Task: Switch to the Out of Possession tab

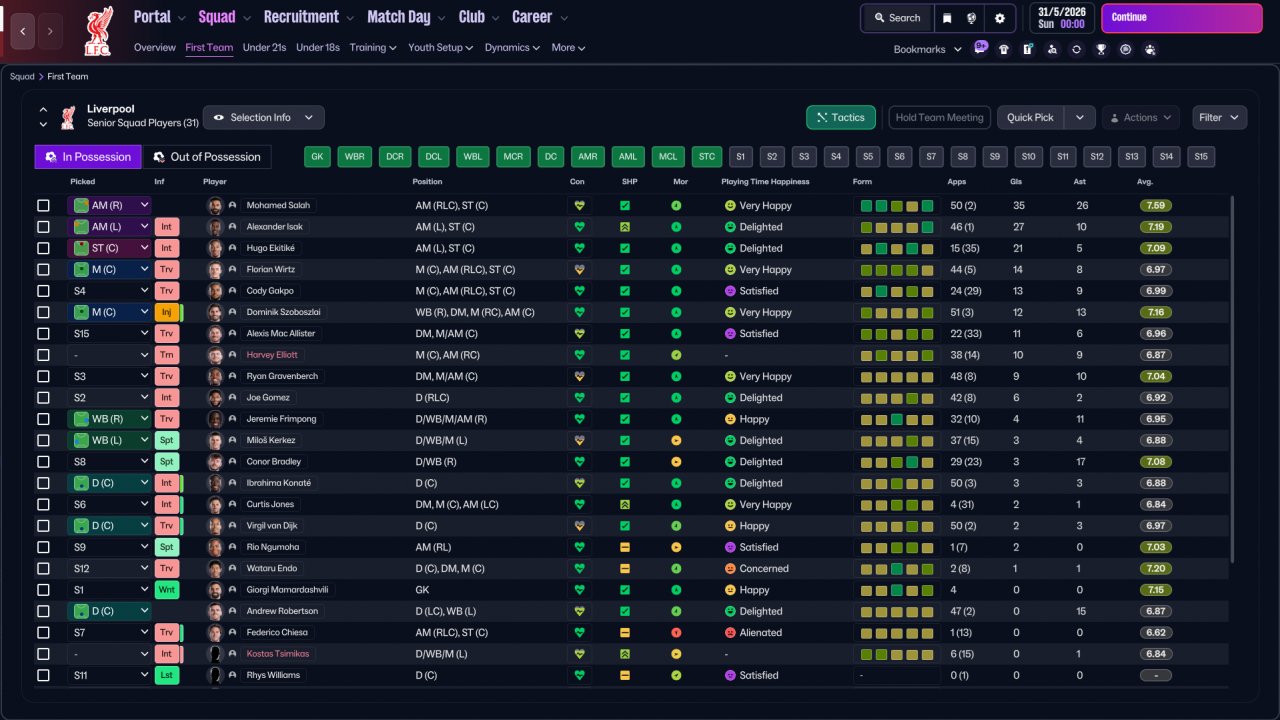Action: tap(207, 157)
